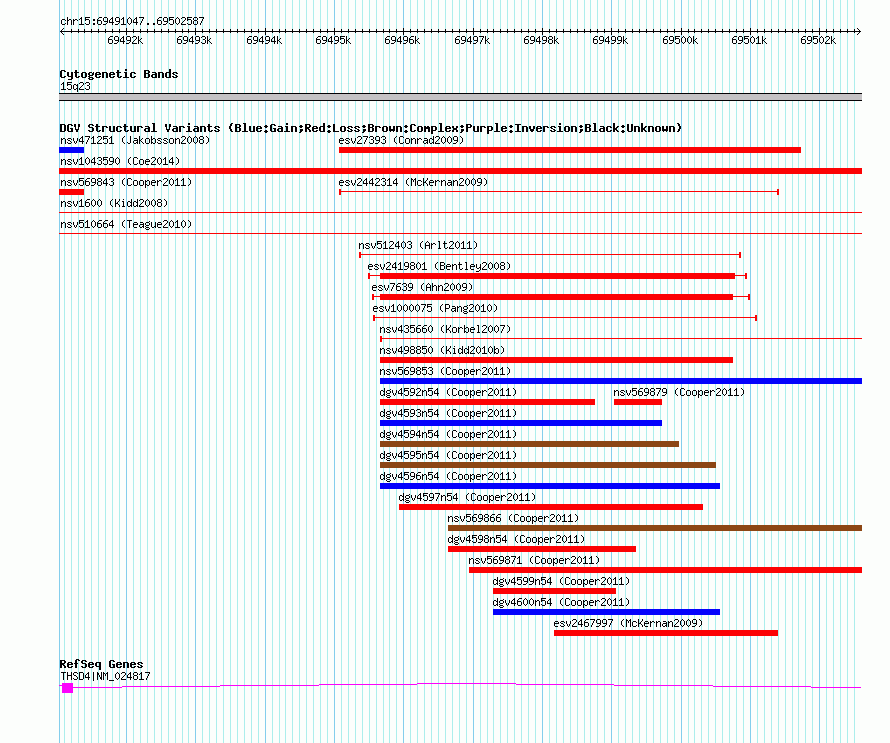The height and width of the screenshot is (743, 890).
Task: Open the esv7639 (Ahn2009) label
Action: pos(422,287)
